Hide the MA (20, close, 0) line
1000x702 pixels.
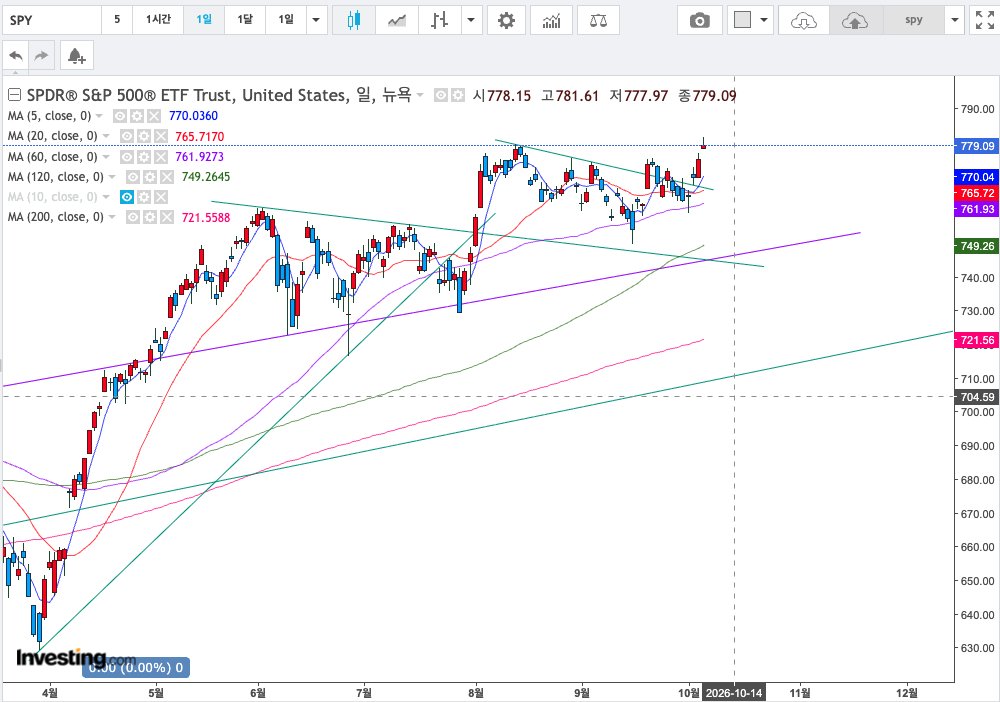click(127, 136)
